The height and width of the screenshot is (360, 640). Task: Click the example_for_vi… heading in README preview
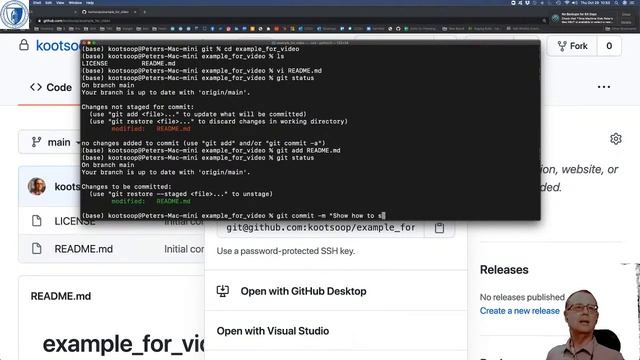pos(123,344)
